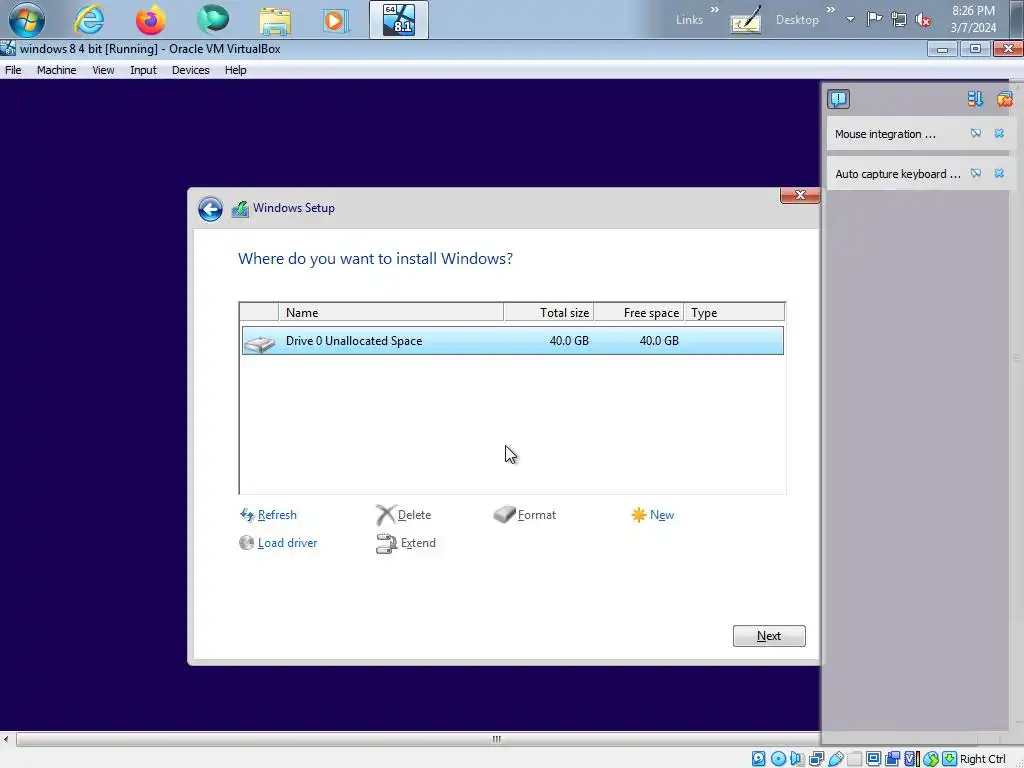Click the Right Ctrl host key label
Image resolution: width=1024 pixels, height=768 pixels.
983,759
